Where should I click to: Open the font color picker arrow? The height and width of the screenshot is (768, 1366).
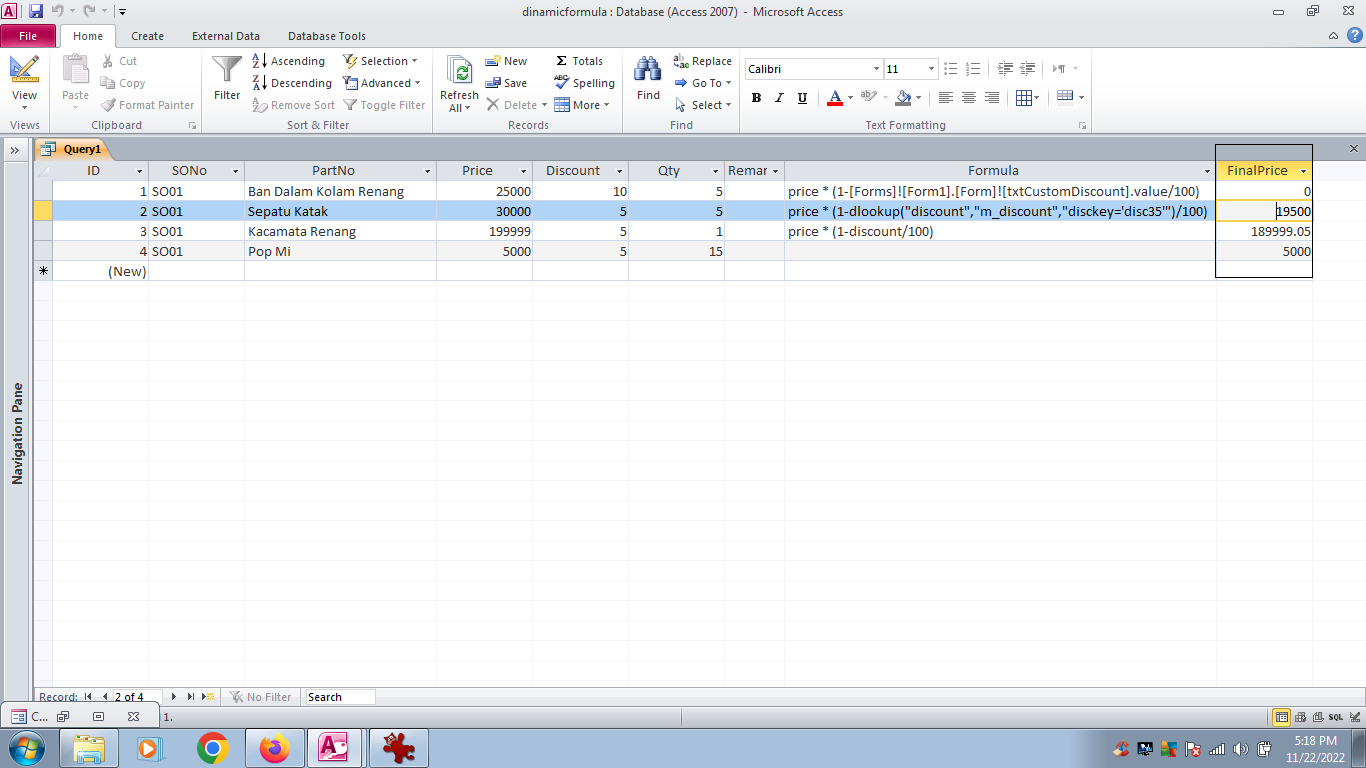pos(850,98)
